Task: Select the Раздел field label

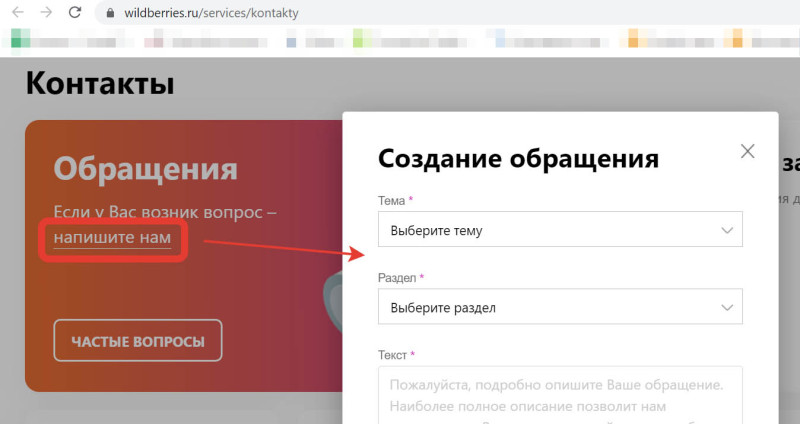Action: coord(397,278)
